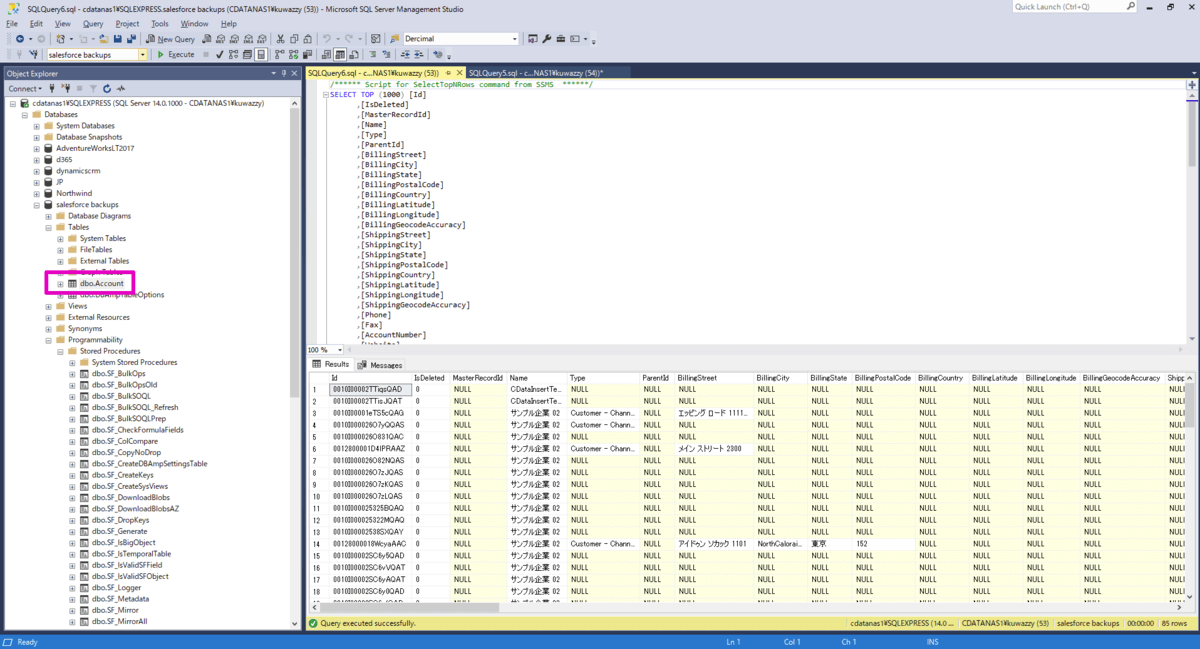Click the Save file icon in toolbar
The height and width of the screenshot is (649, 1200).
(117, 39)
